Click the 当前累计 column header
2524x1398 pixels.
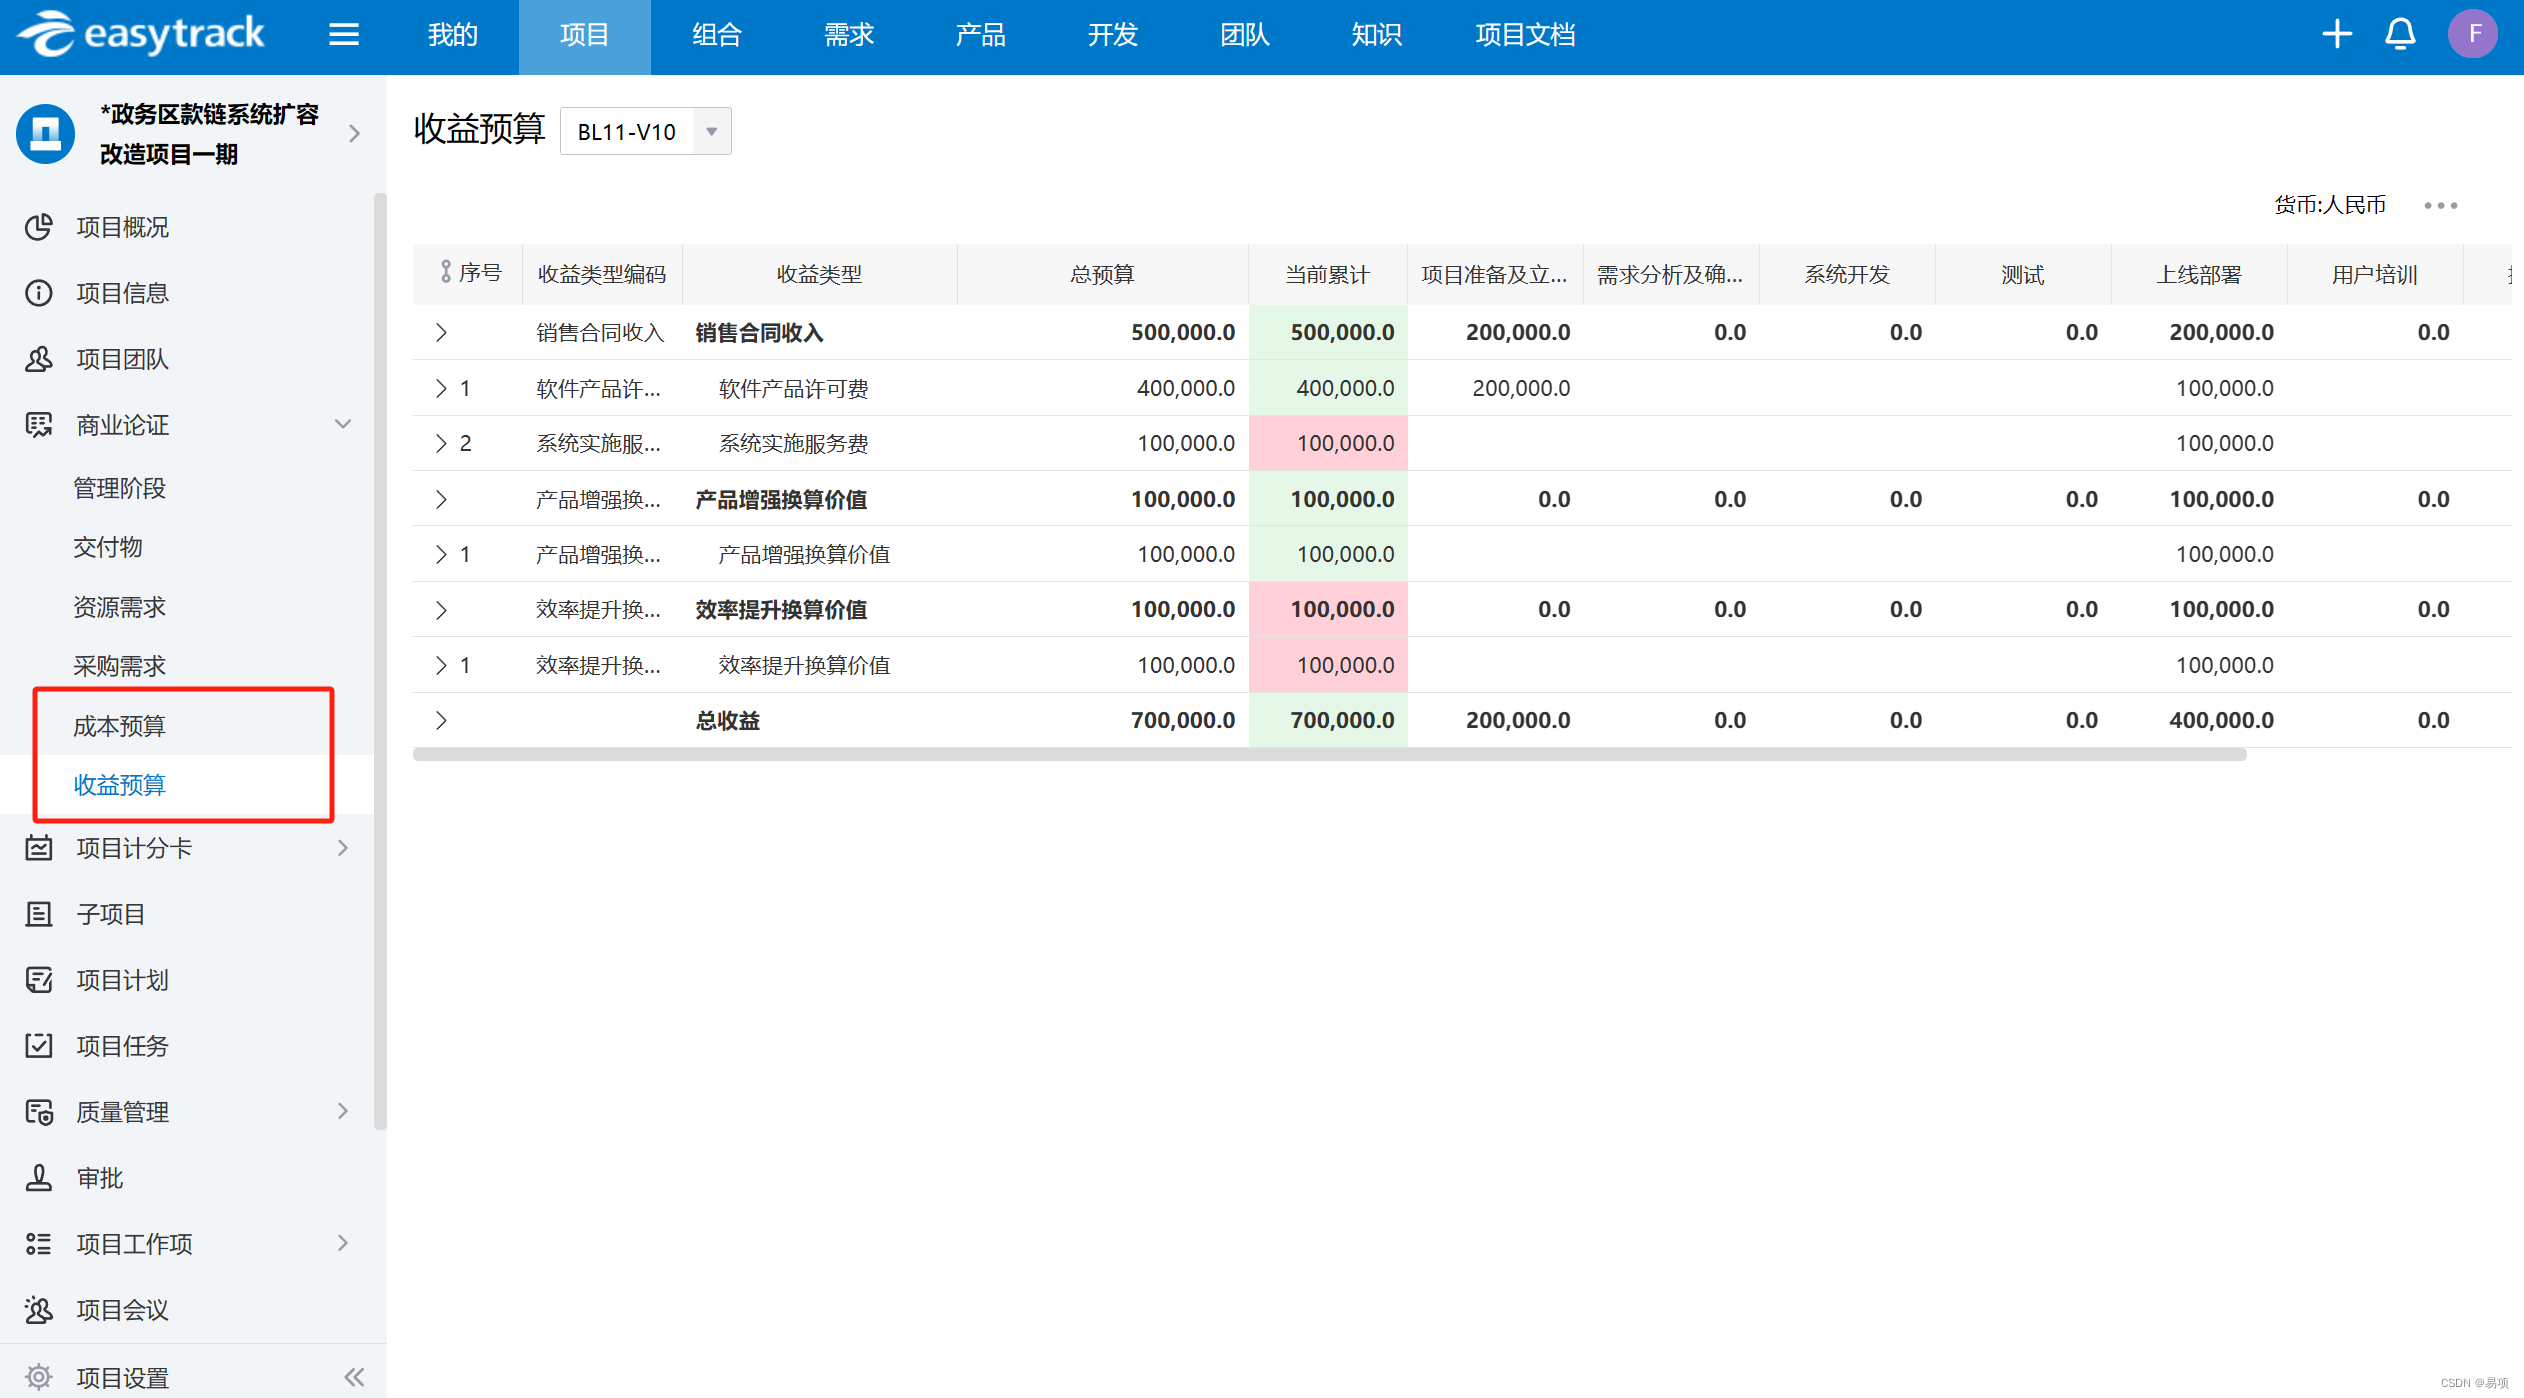coord(1327,274)
